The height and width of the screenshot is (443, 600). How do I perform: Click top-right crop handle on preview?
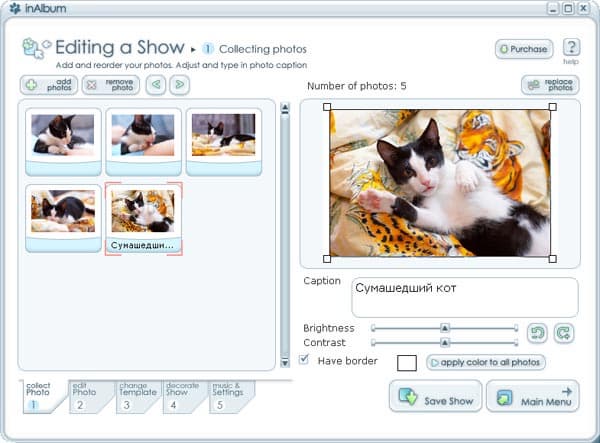click(553, 107)
